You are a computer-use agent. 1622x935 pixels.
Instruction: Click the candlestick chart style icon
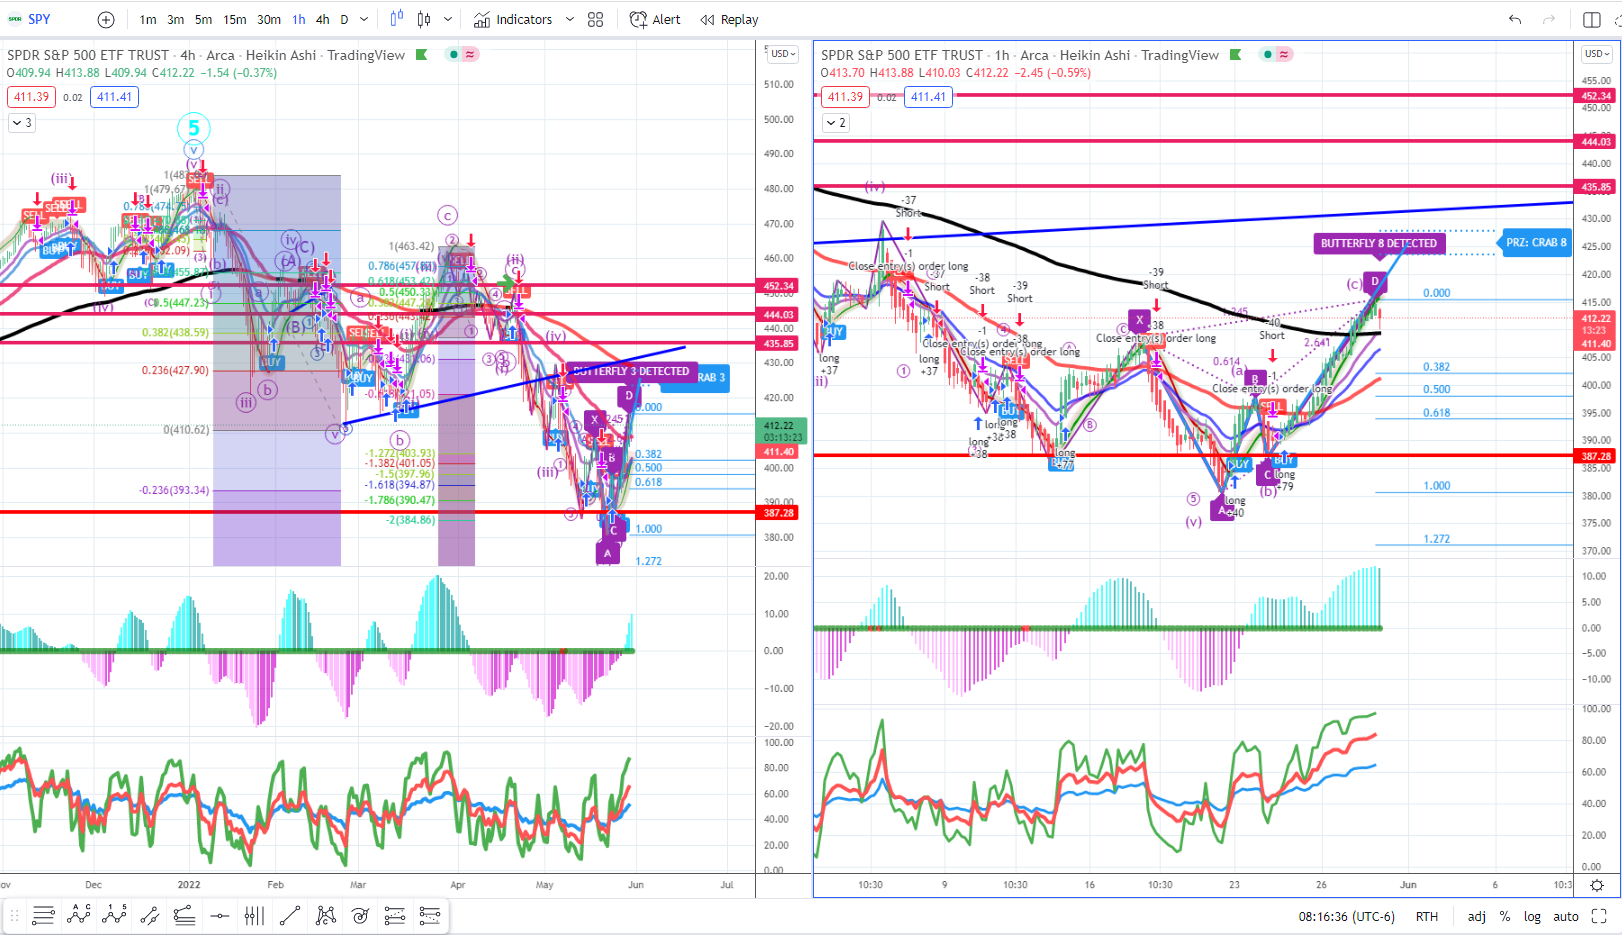tap(424, 19)
